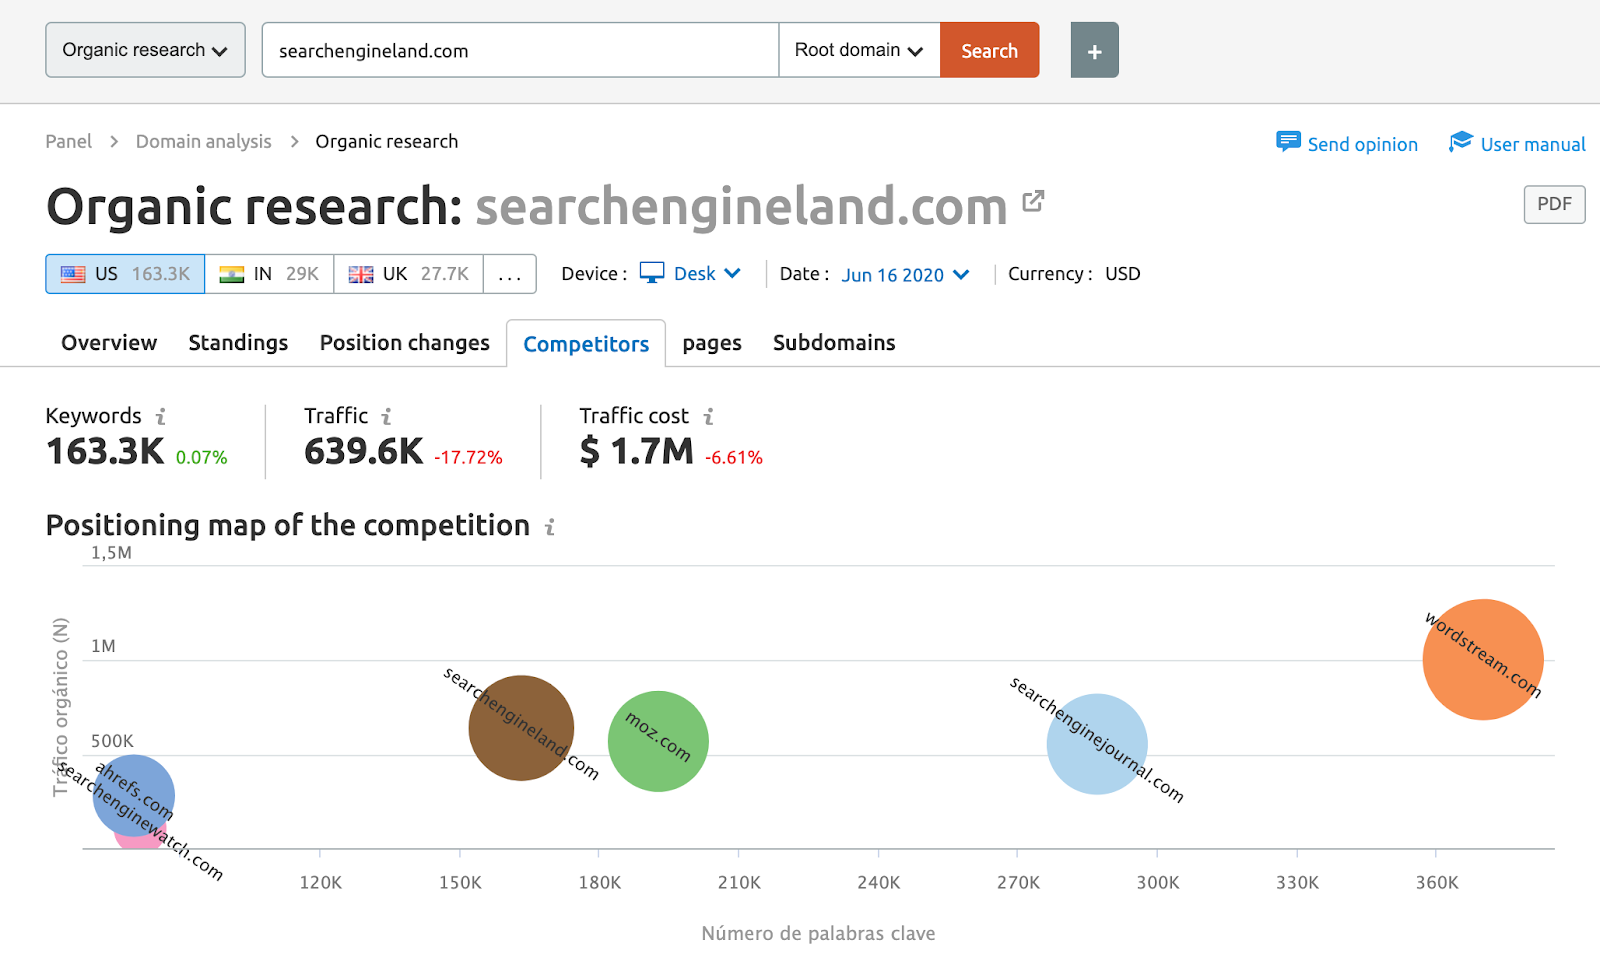Select the IN 29K database button

269,274
